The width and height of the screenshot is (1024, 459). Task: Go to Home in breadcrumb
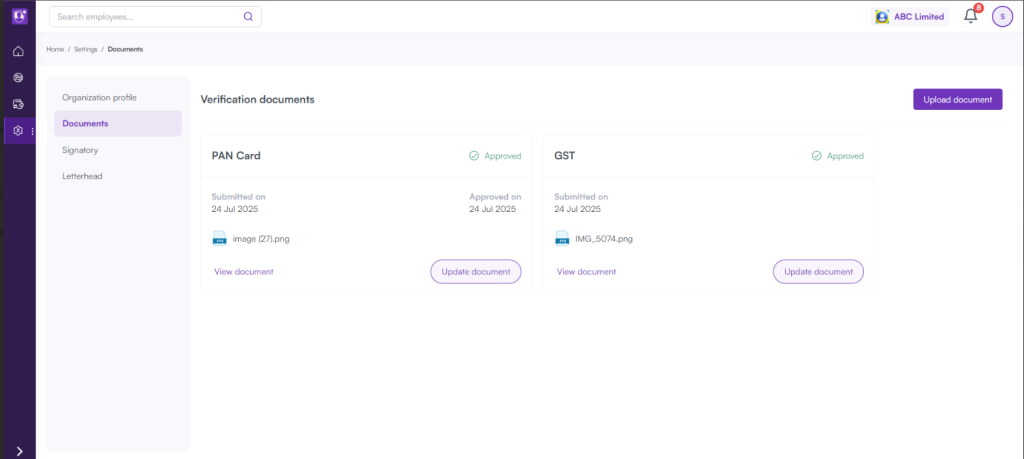coord(55,49)
